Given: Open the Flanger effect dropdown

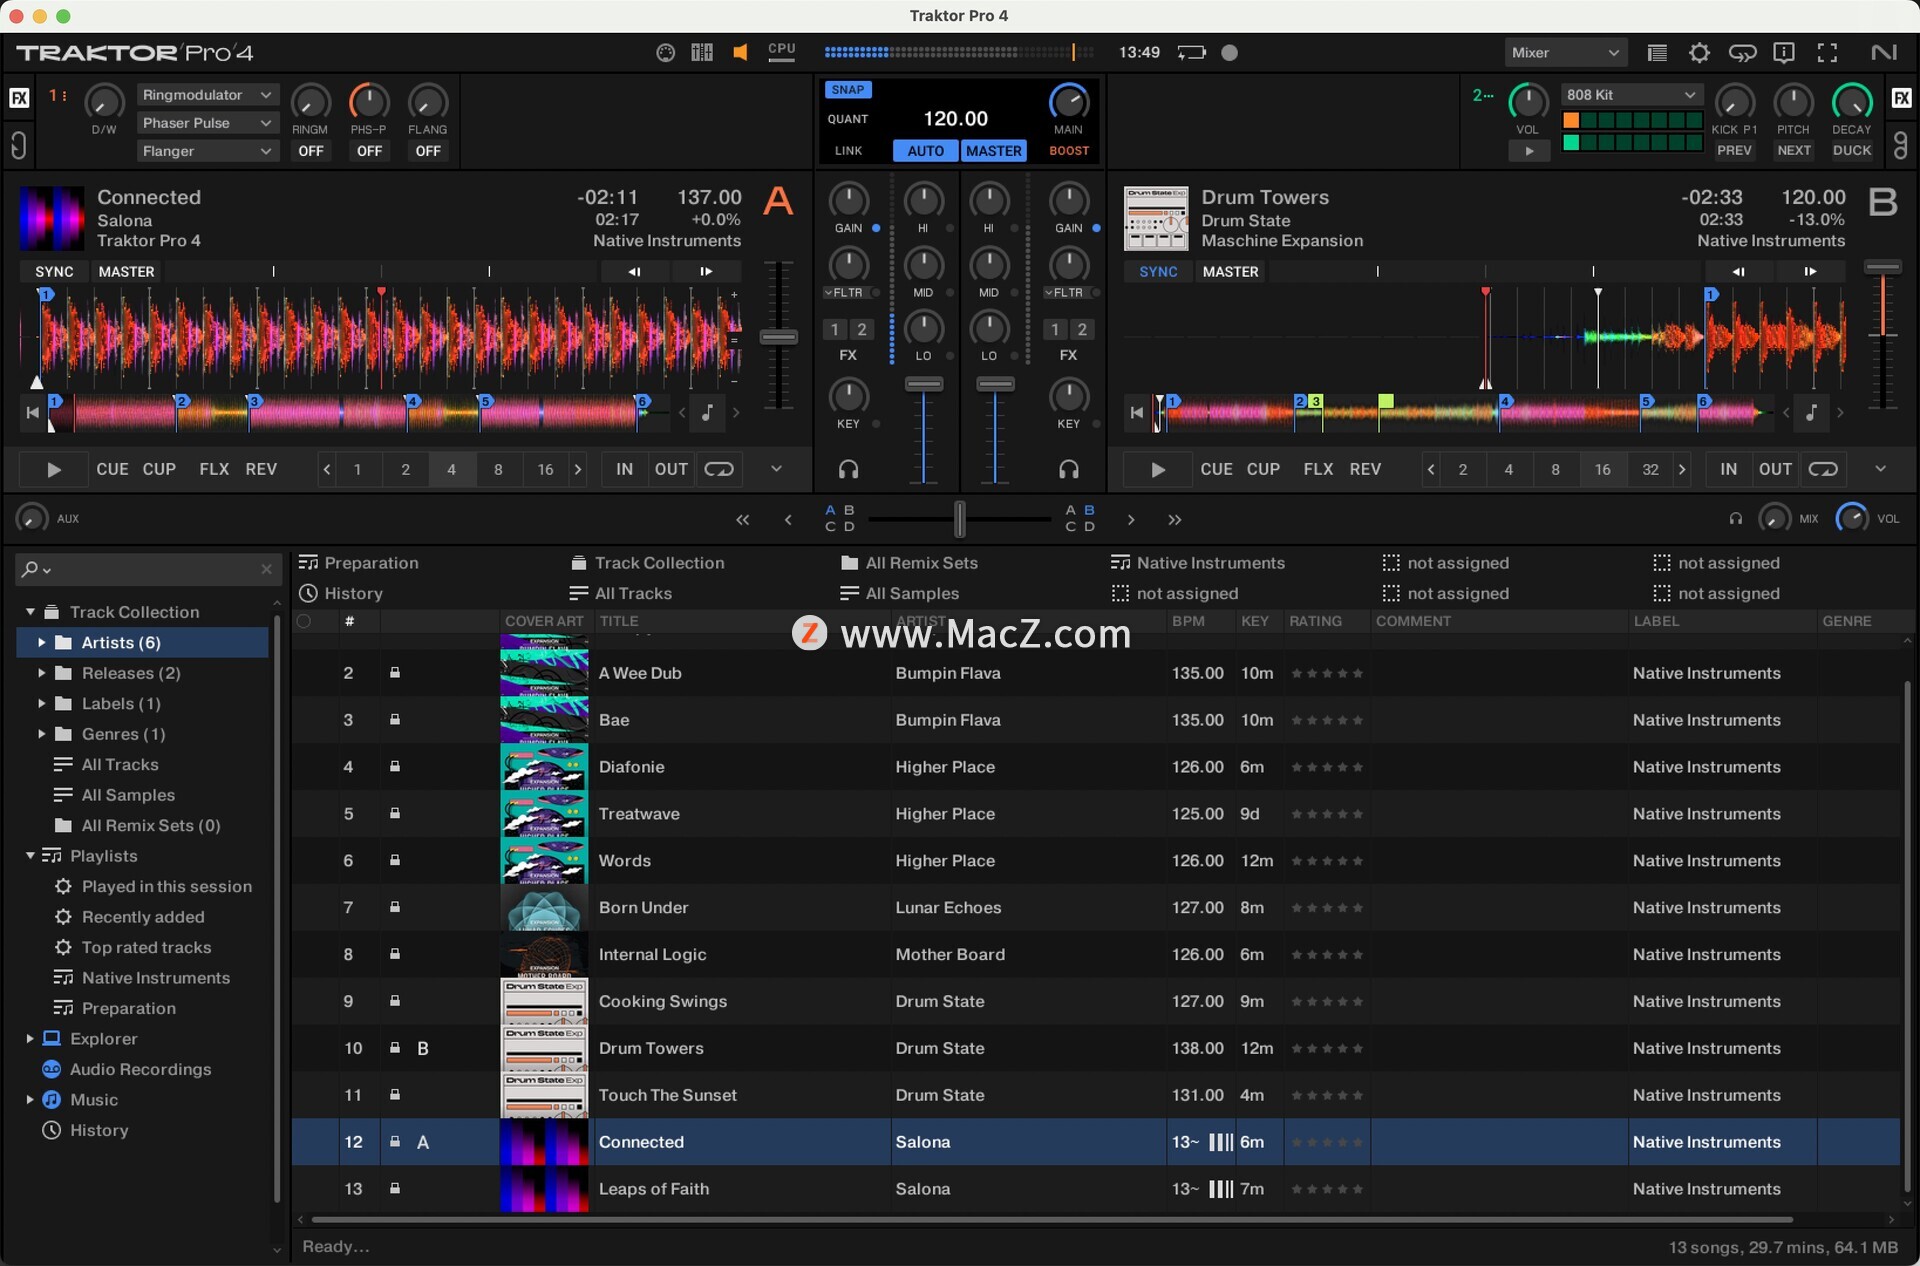Looking at the screenshot, I should (206, 151).
